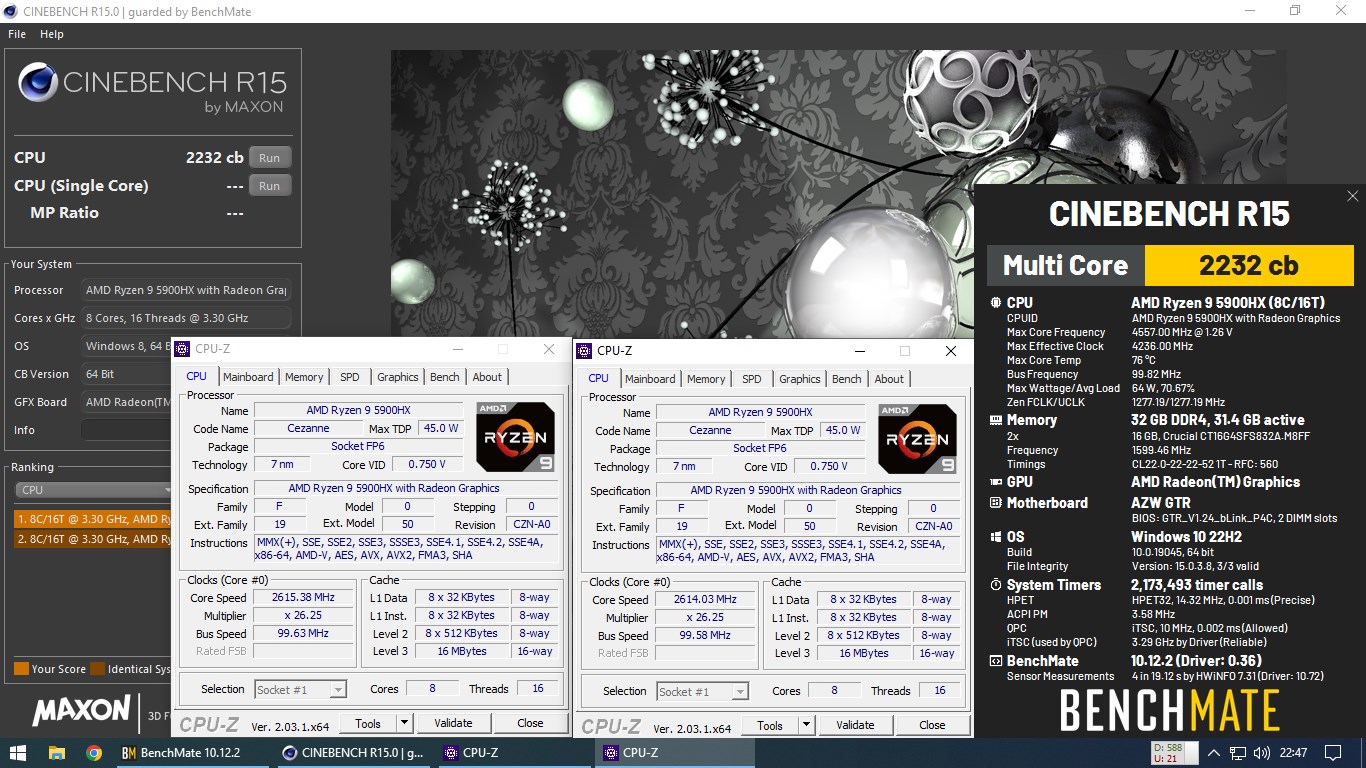Switch to Mainboard tab in right CPU-Z window
This screenshot has height=768, width=1366.
tap(650, 379)
